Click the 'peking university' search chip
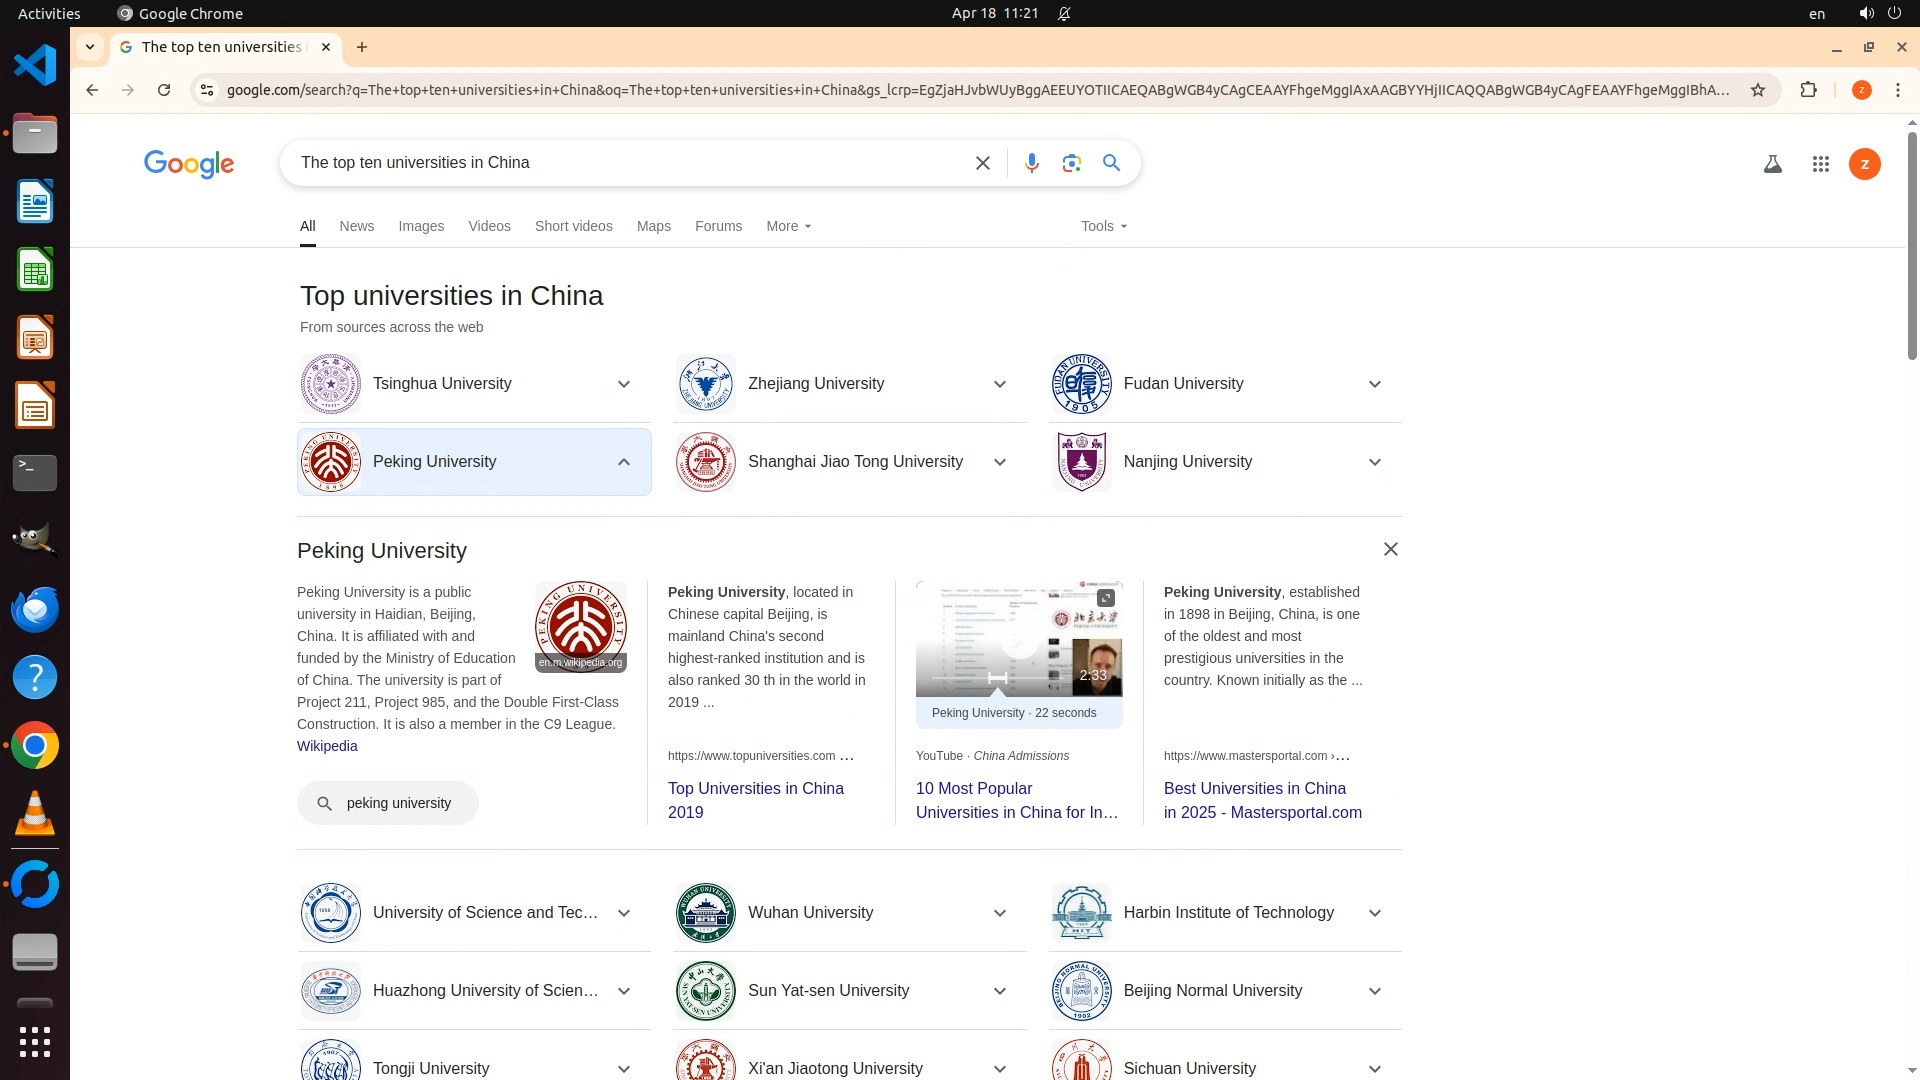This screenshot has height=1080, width=1920. pos(387,803)
